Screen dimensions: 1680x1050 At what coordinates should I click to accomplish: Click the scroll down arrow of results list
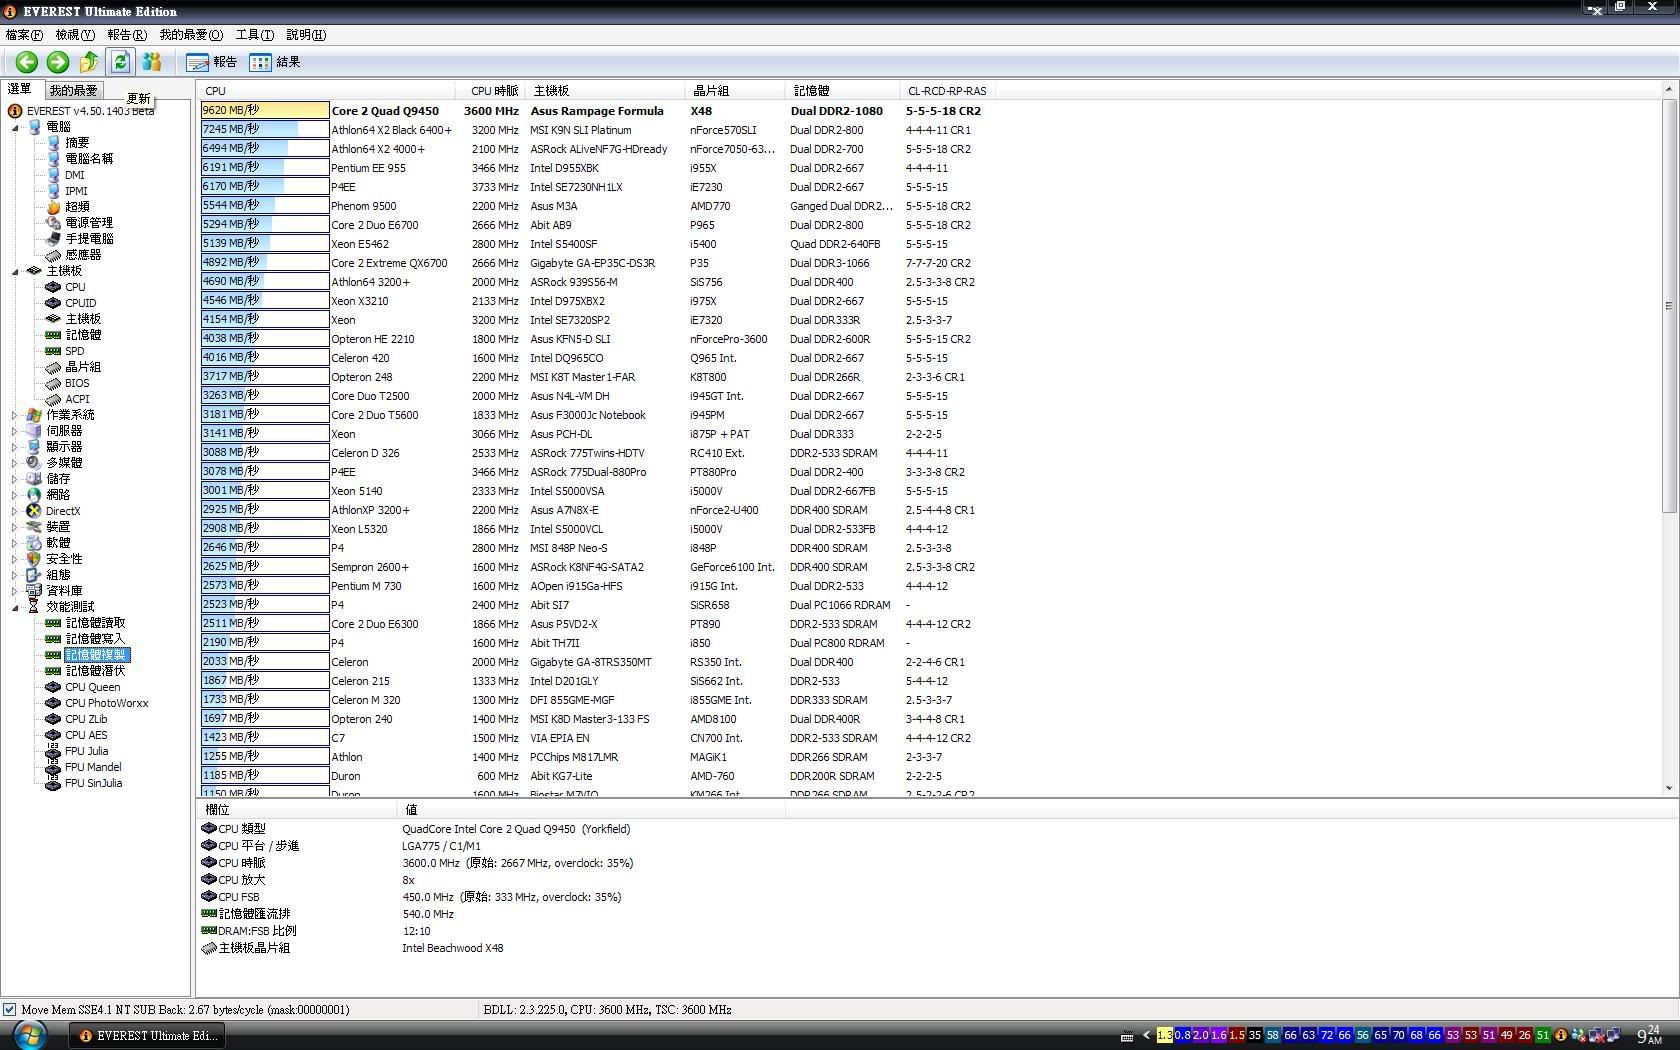(1668, 789)
